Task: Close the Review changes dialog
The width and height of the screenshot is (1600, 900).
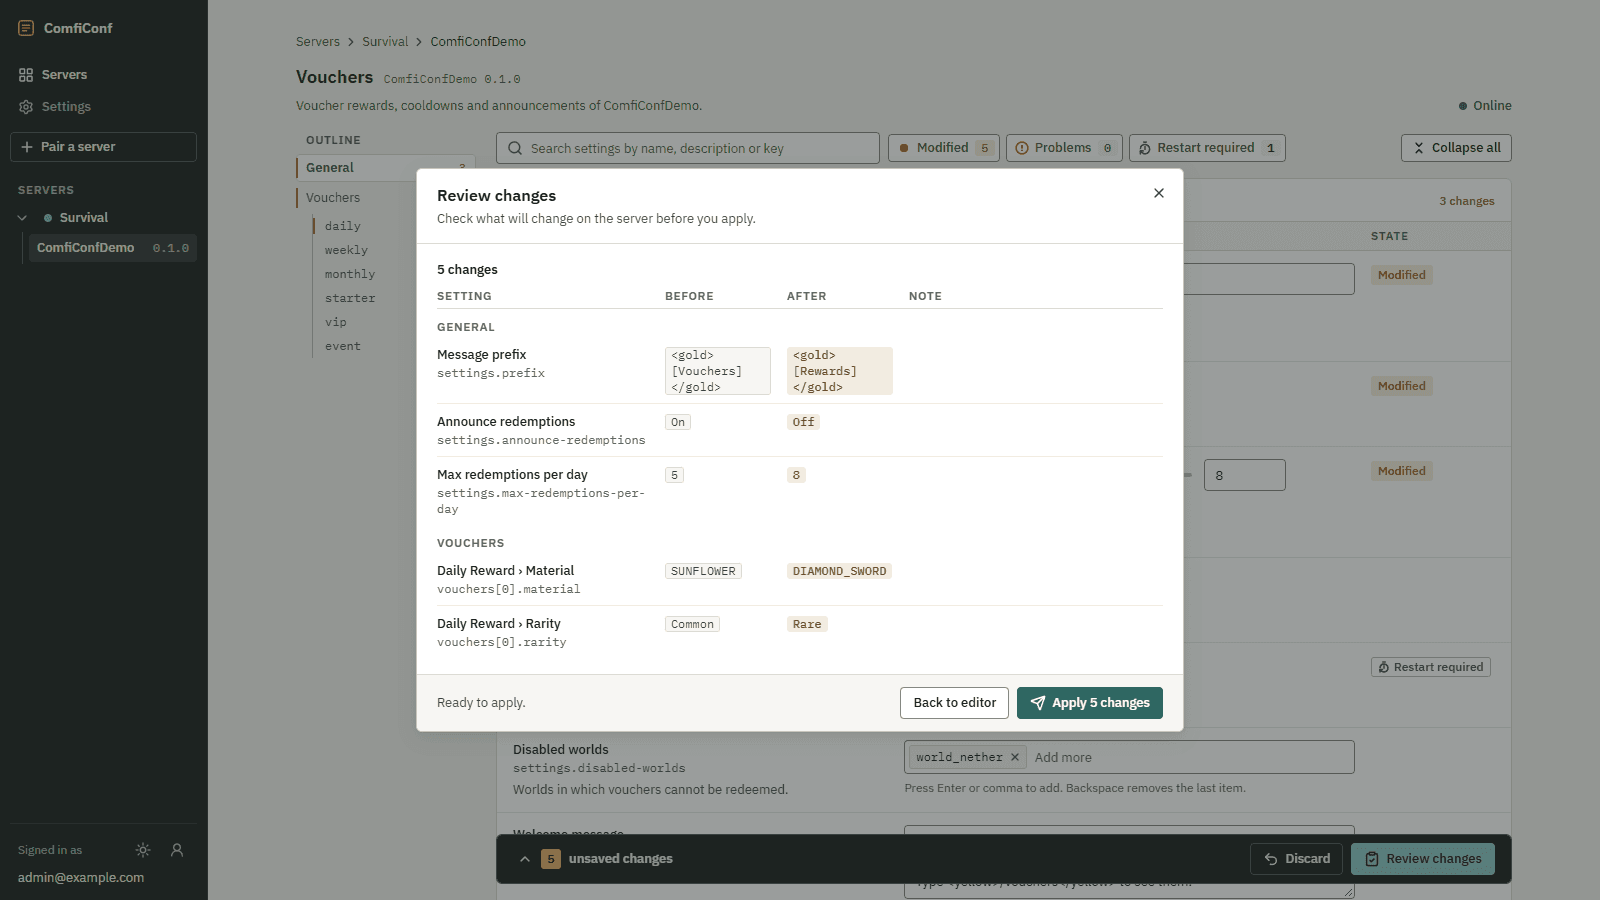Action: 1159,193
